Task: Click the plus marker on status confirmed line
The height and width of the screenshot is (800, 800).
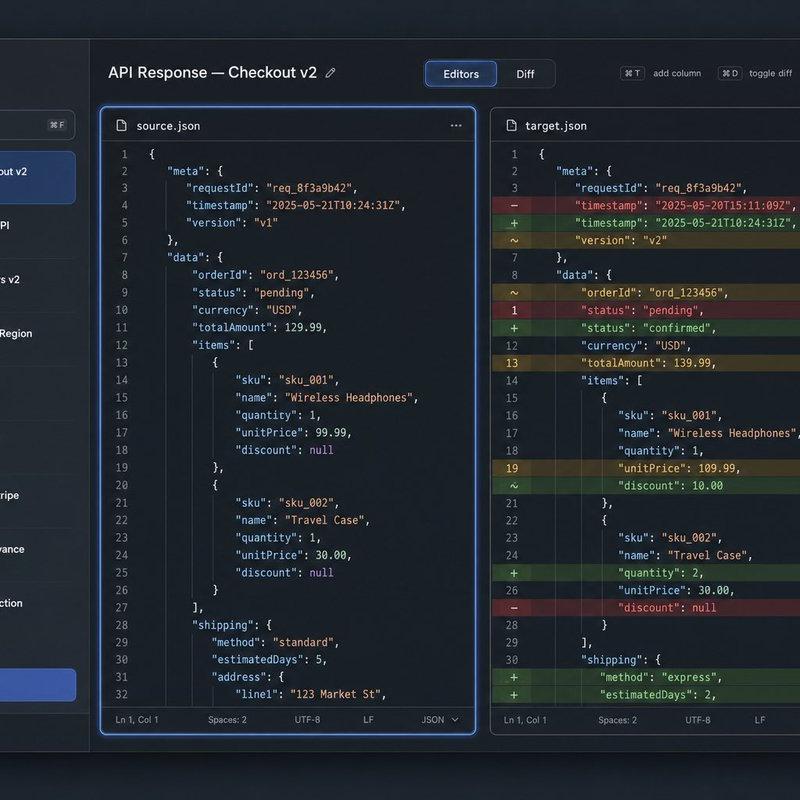Action: pyautogui.click(x=514, y=328)
